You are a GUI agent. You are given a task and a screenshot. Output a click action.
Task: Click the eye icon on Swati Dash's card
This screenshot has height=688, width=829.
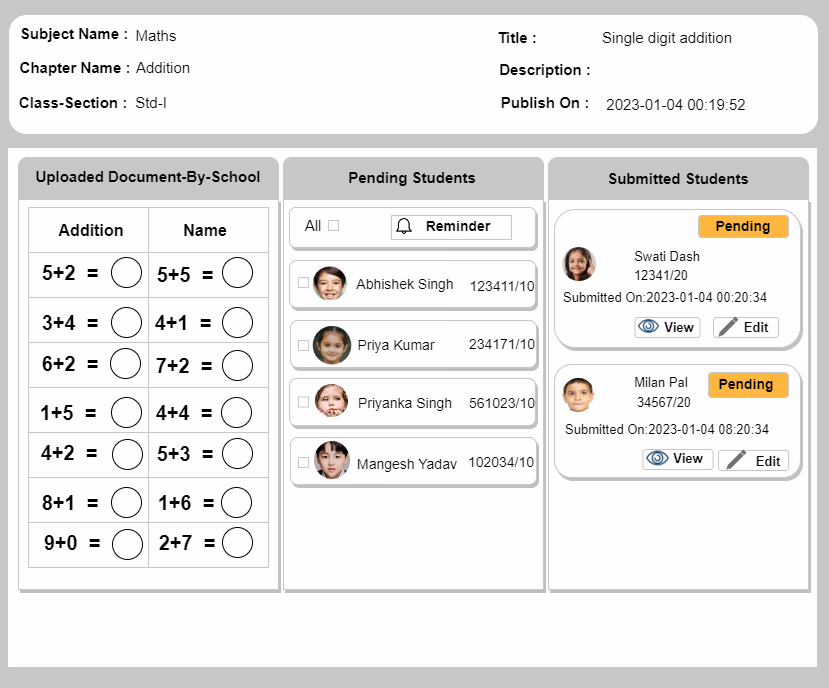(648, 326)
